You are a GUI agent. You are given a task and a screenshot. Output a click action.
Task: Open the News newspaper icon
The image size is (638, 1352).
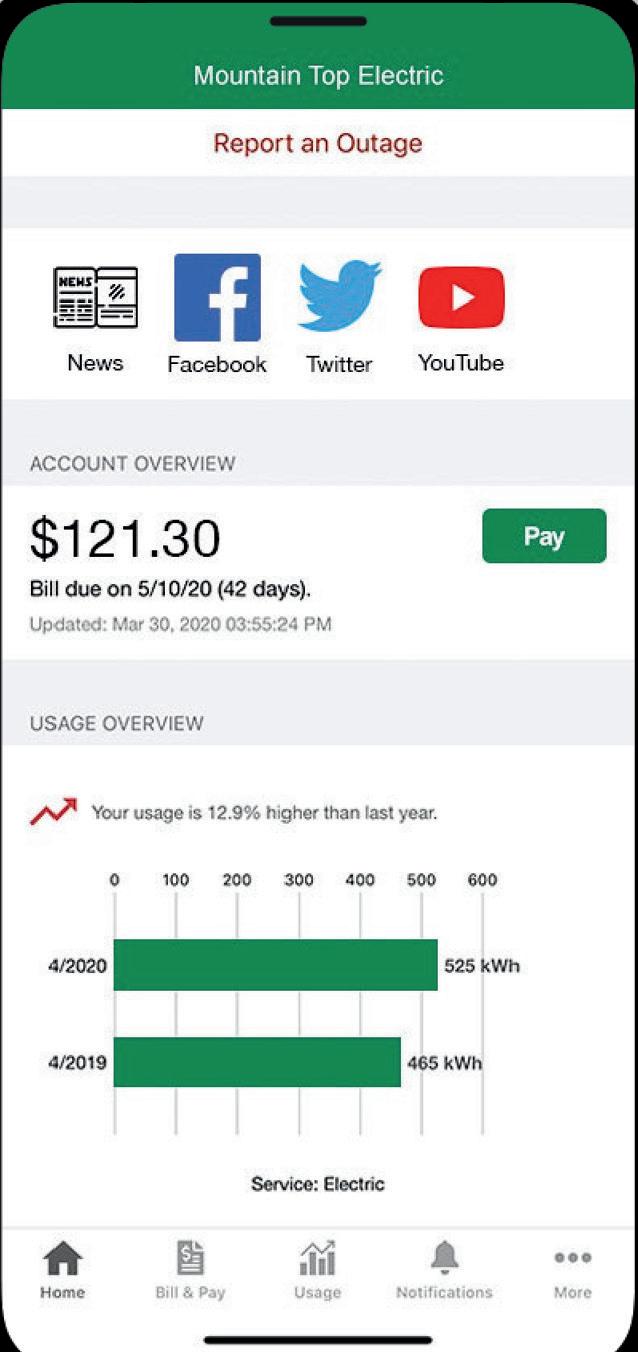(x=95, y=298)
